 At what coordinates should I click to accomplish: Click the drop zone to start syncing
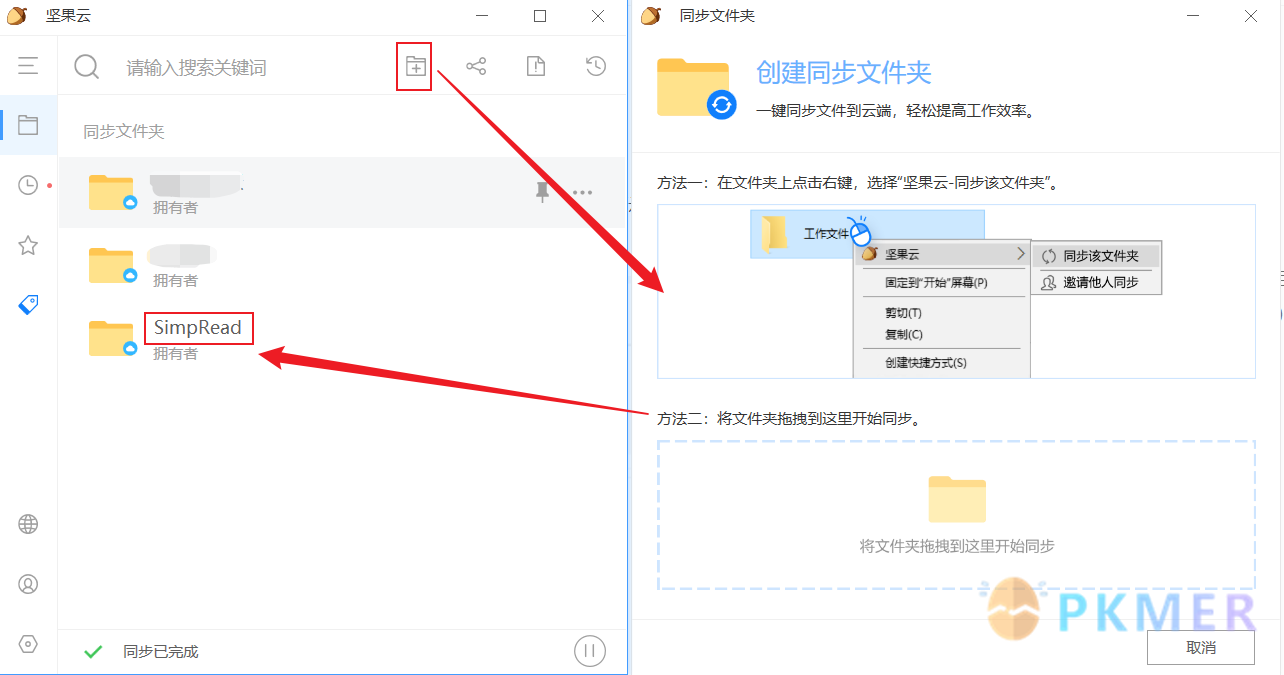coord(957,515)
